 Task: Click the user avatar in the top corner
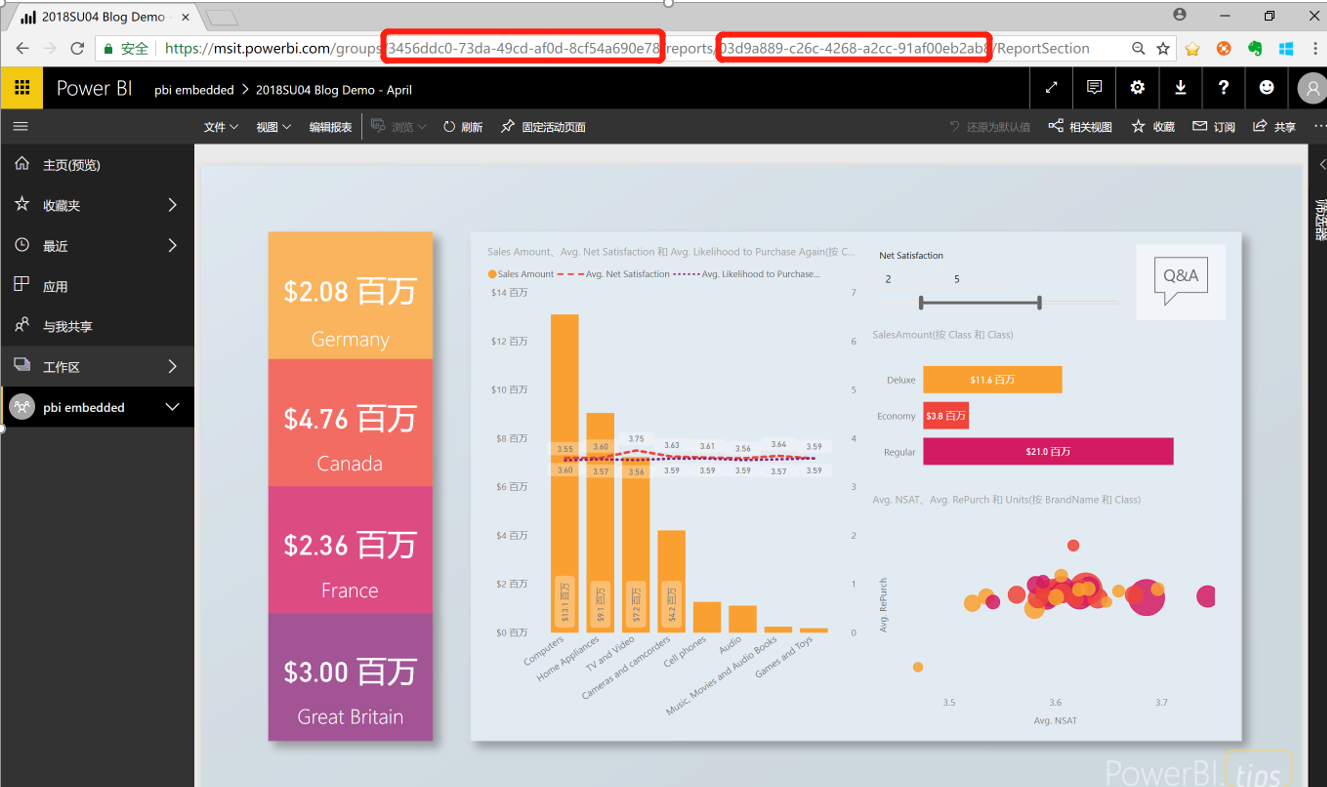click(x=1311, y=88)
